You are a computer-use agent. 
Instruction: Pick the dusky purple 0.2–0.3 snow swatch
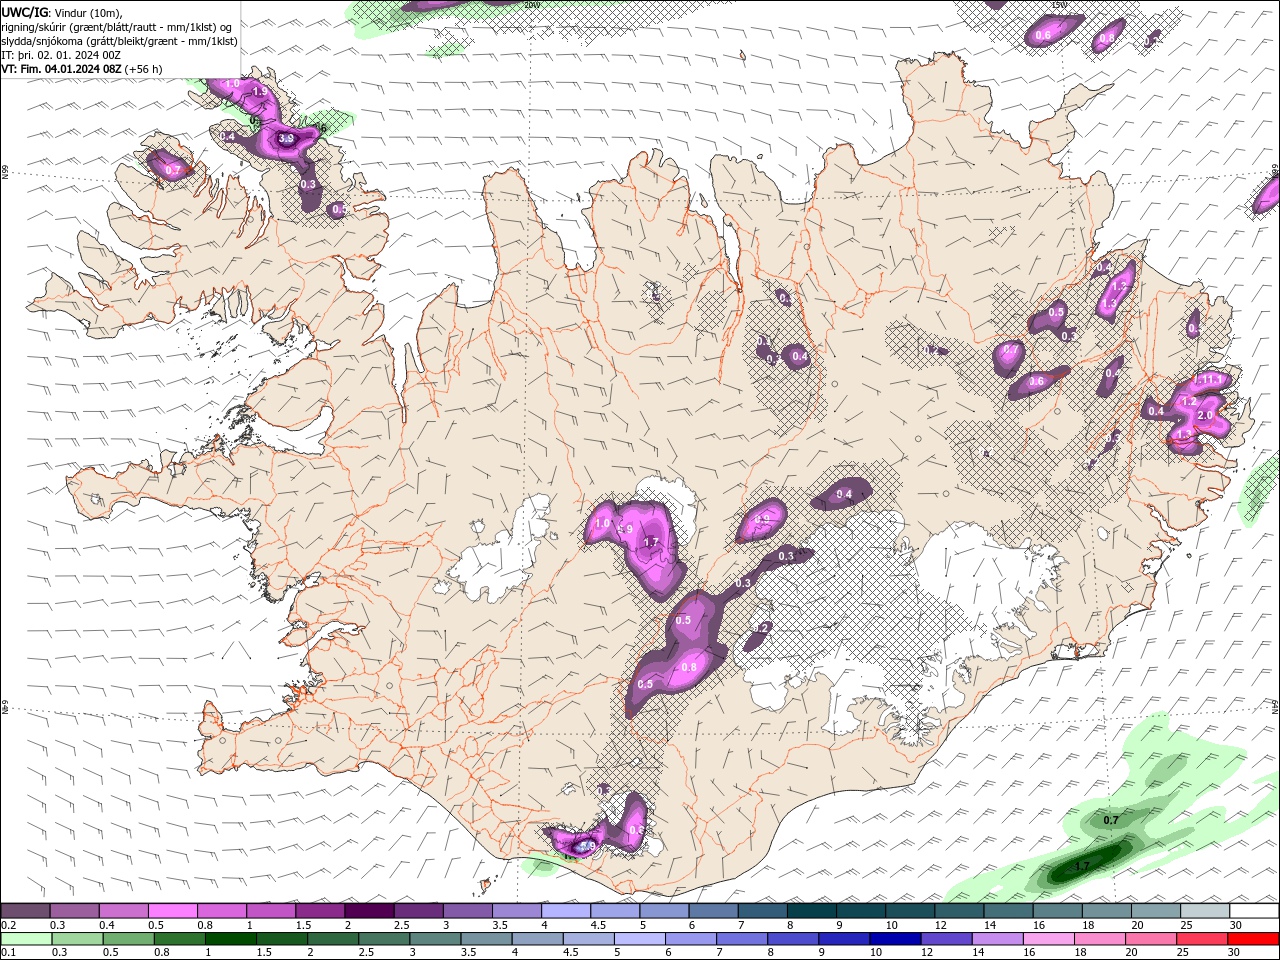(25, 911)
